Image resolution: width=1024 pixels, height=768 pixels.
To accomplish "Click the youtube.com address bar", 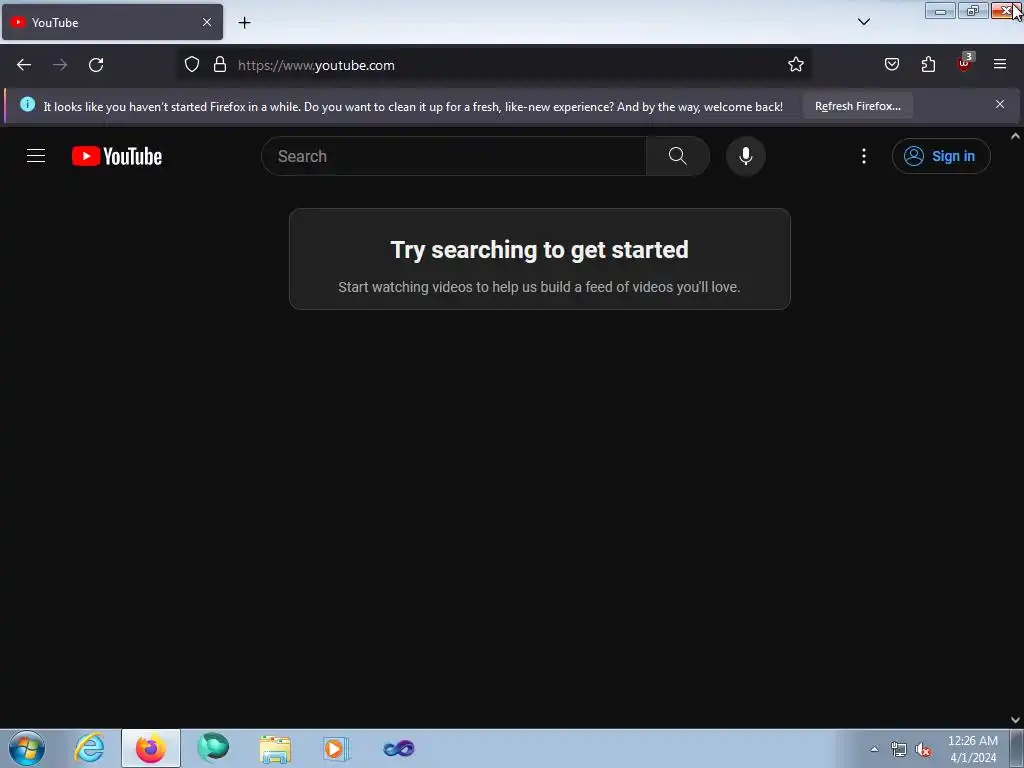I will [496, 65].
